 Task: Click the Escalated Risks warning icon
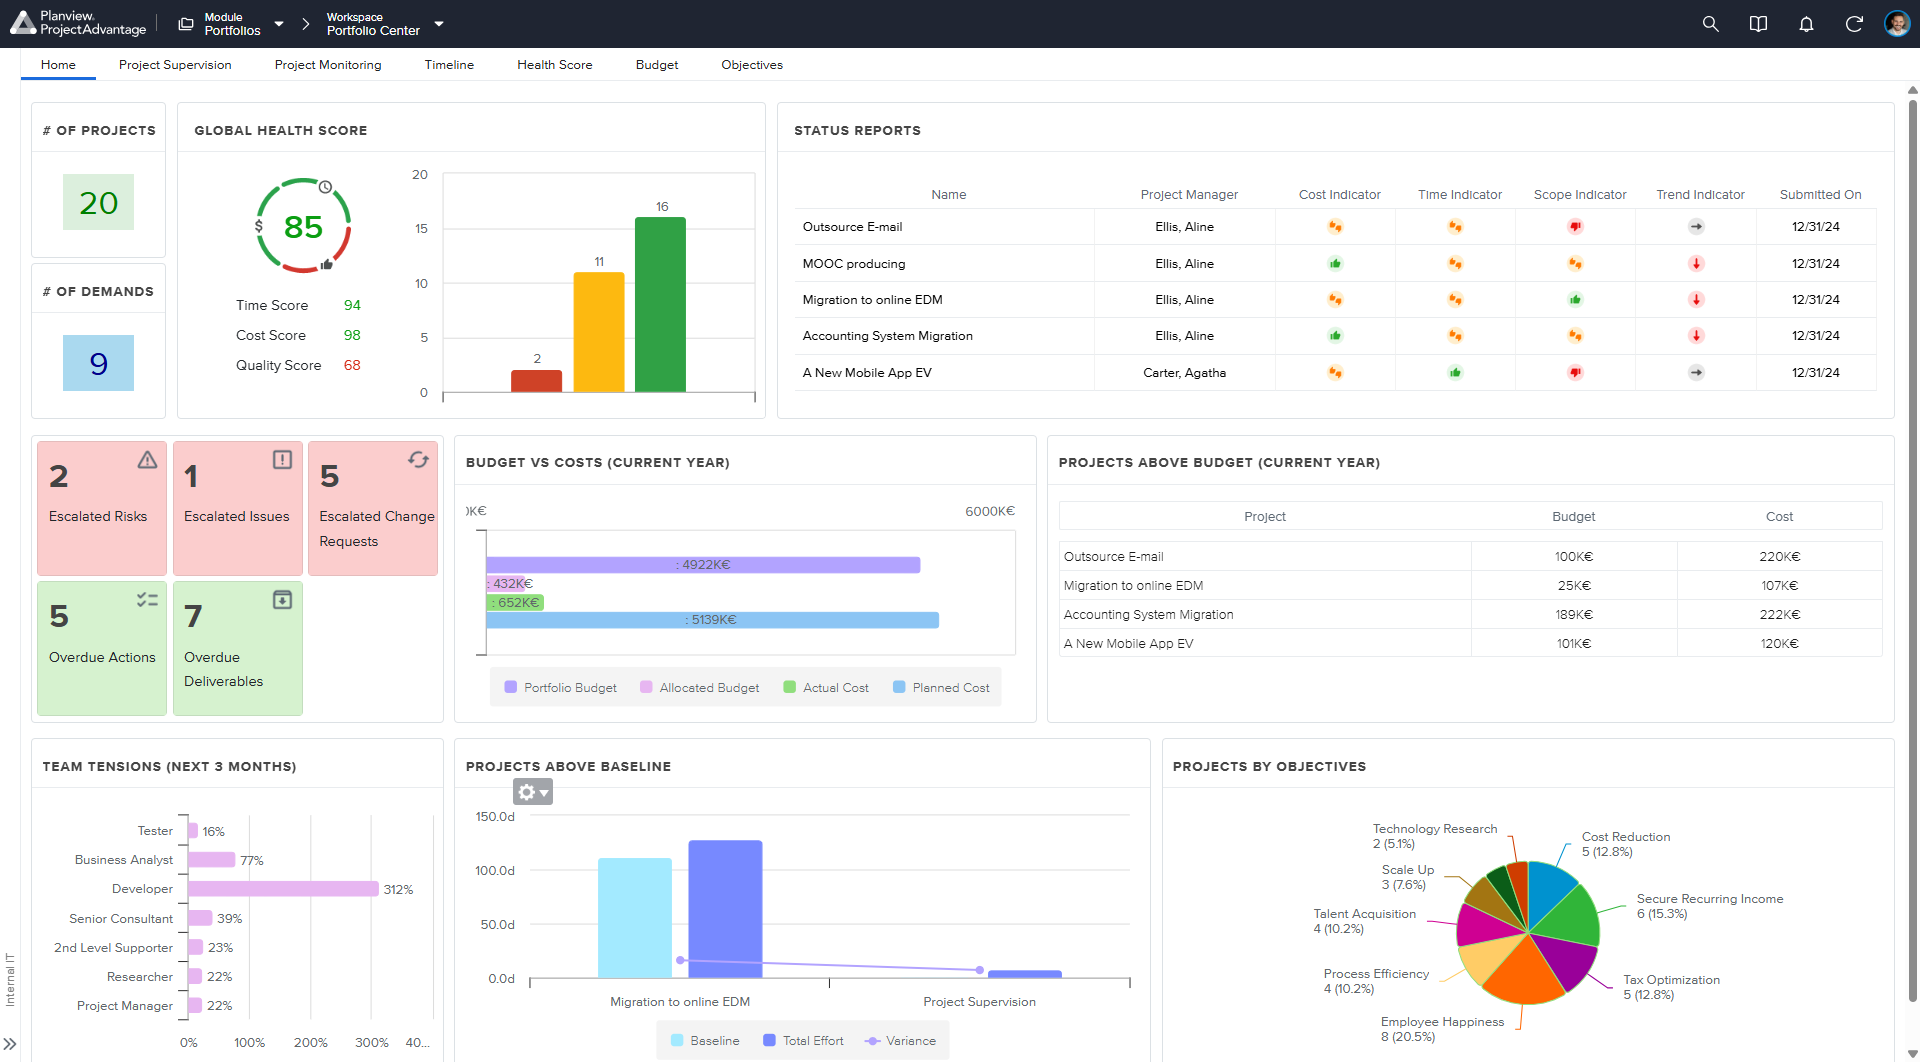[147, 460]
